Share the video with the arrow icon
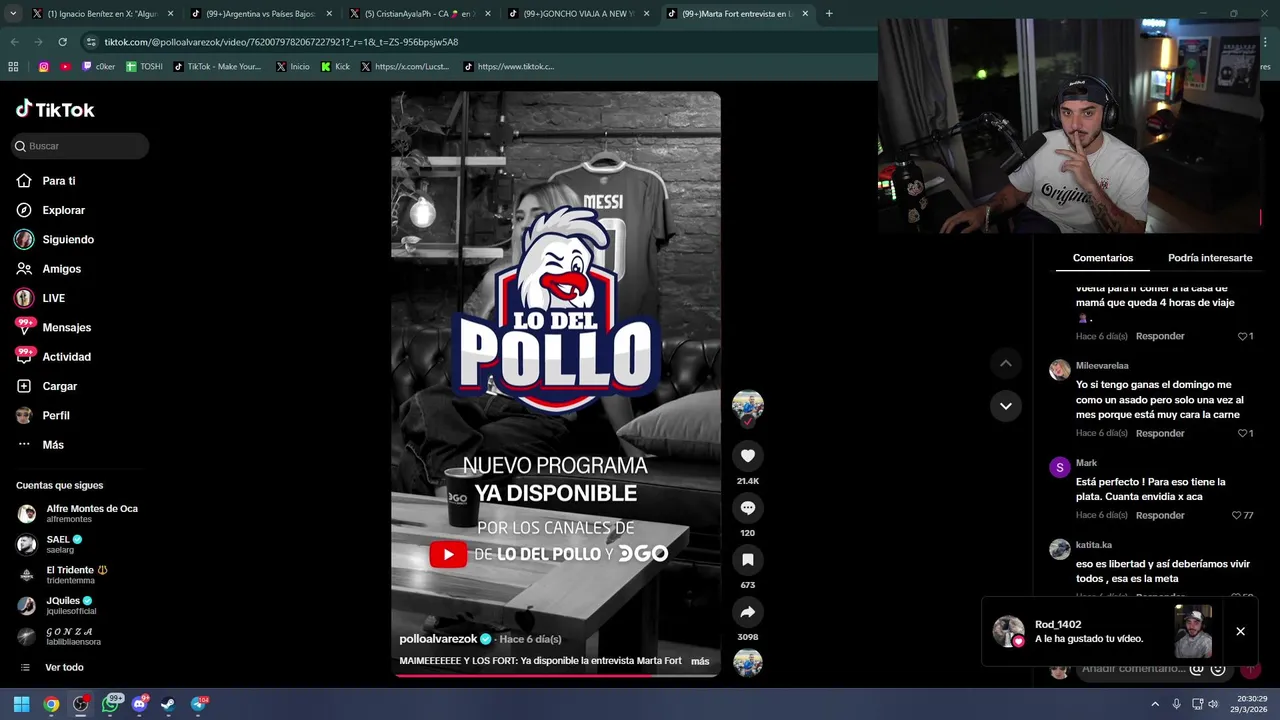Viewport: 1280px width, 720px height. click(x=747, y=612)
